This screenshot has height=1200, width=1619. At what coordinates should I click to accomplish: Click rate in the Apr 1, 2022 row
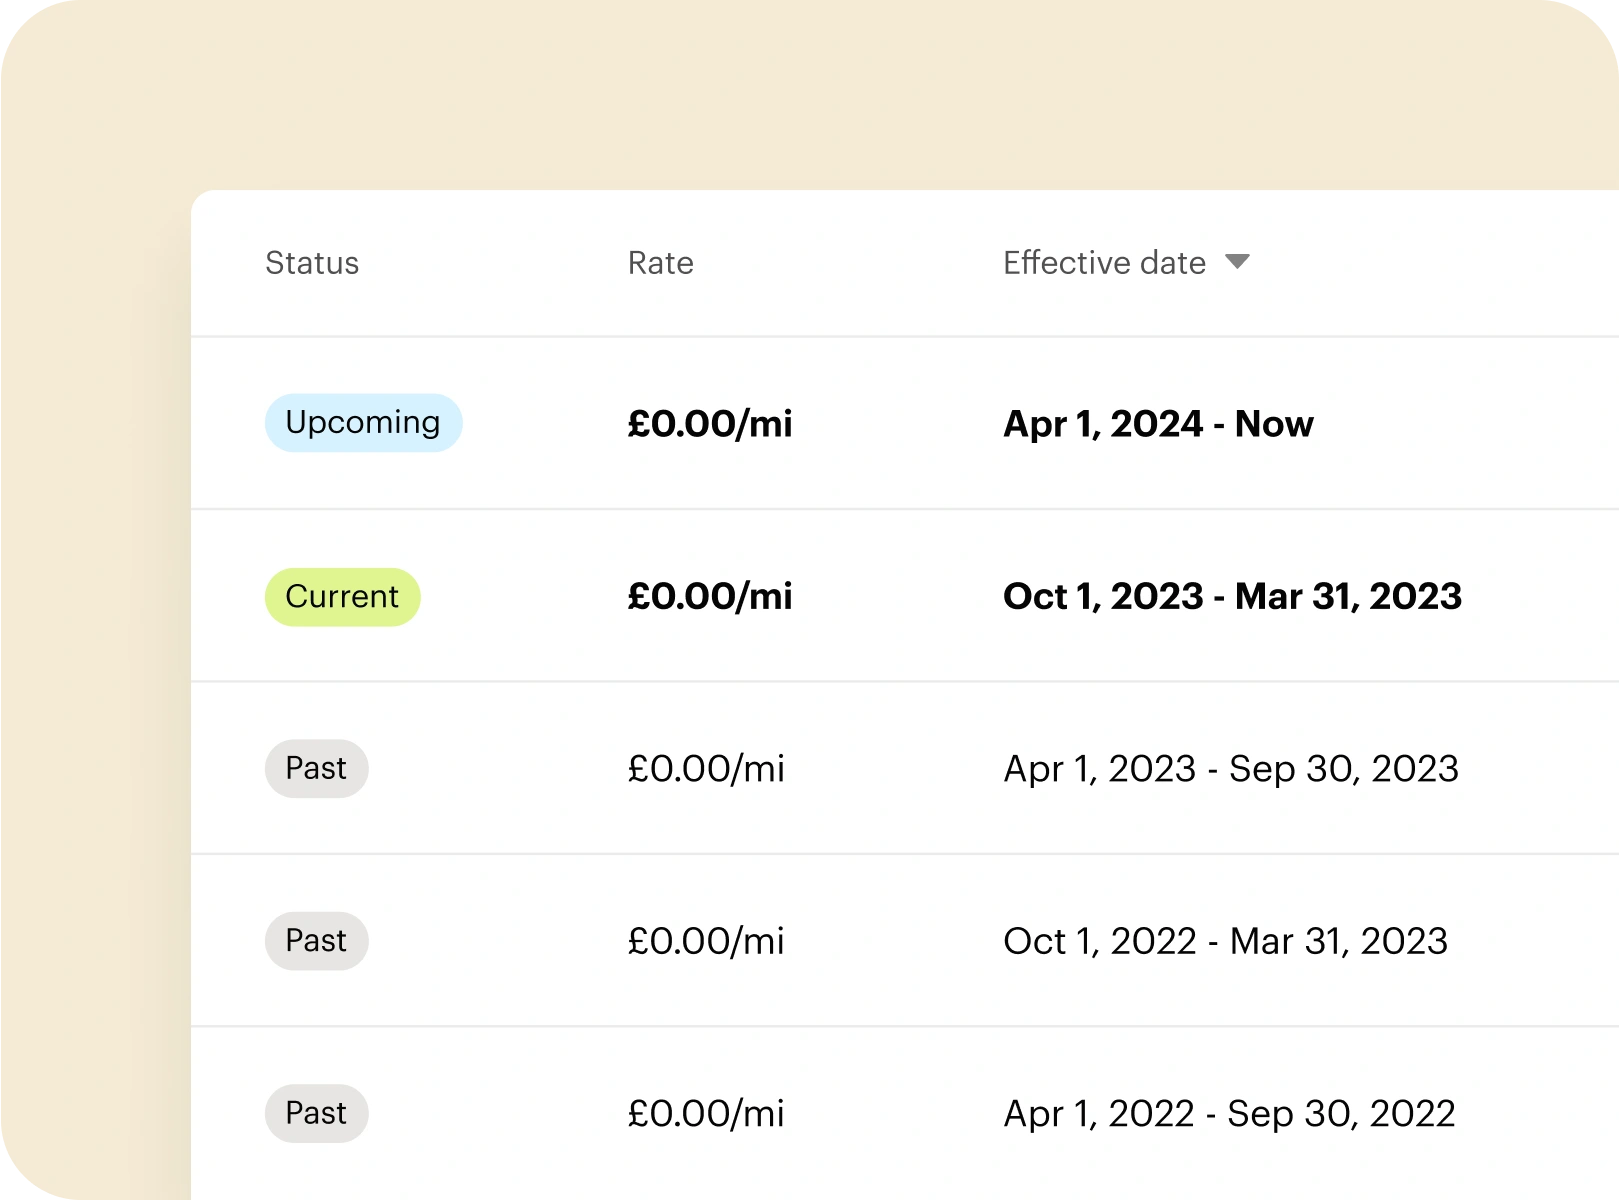tap(706, 1113)
